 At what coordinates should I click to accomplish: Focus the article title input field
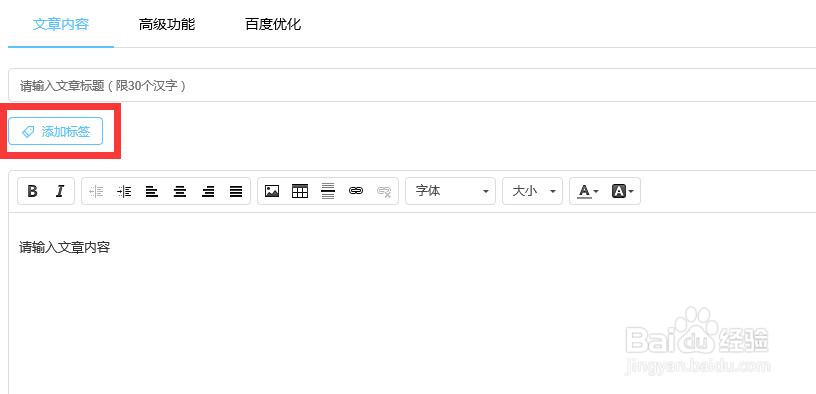click(412, 85)
